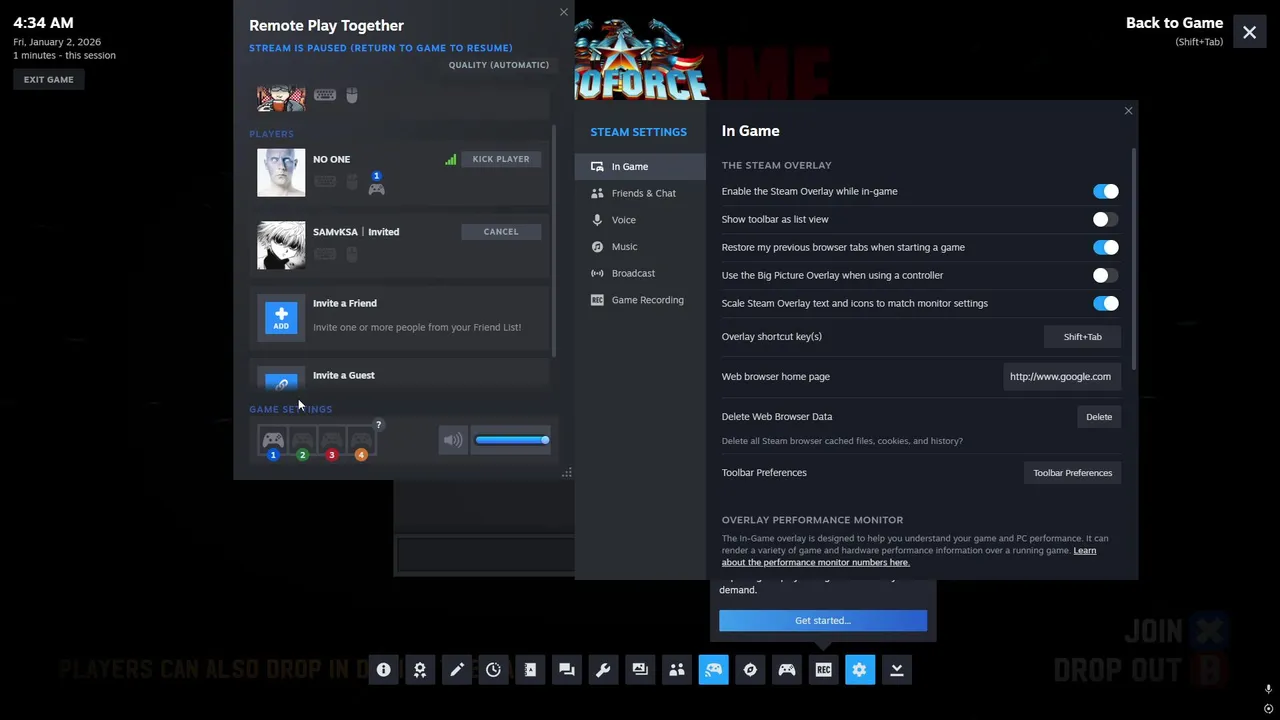Toggle Scale Steam Overlay text and icons
The height and width of the screenshot is (720, 1280).
click(1105, 303)
